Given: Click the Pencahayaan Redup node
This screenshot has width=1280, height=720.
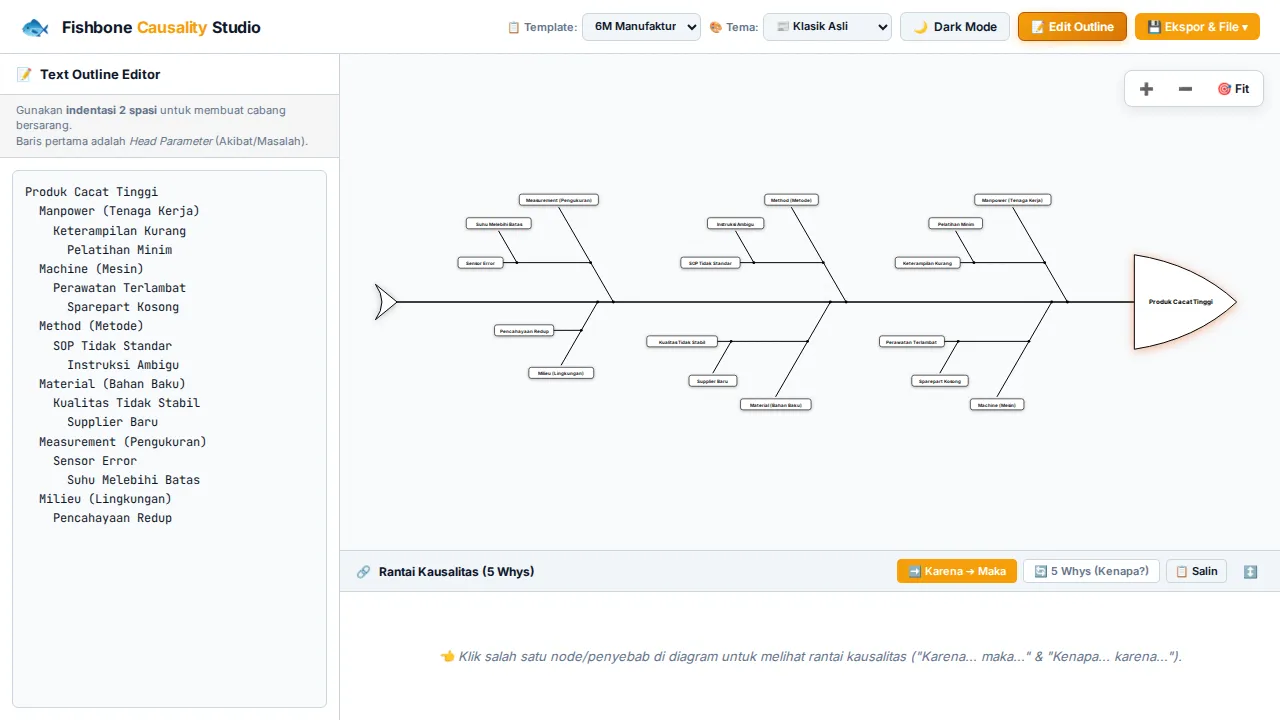Looking at the screenshot, I should pyautogui.click(x=524, y=330).
